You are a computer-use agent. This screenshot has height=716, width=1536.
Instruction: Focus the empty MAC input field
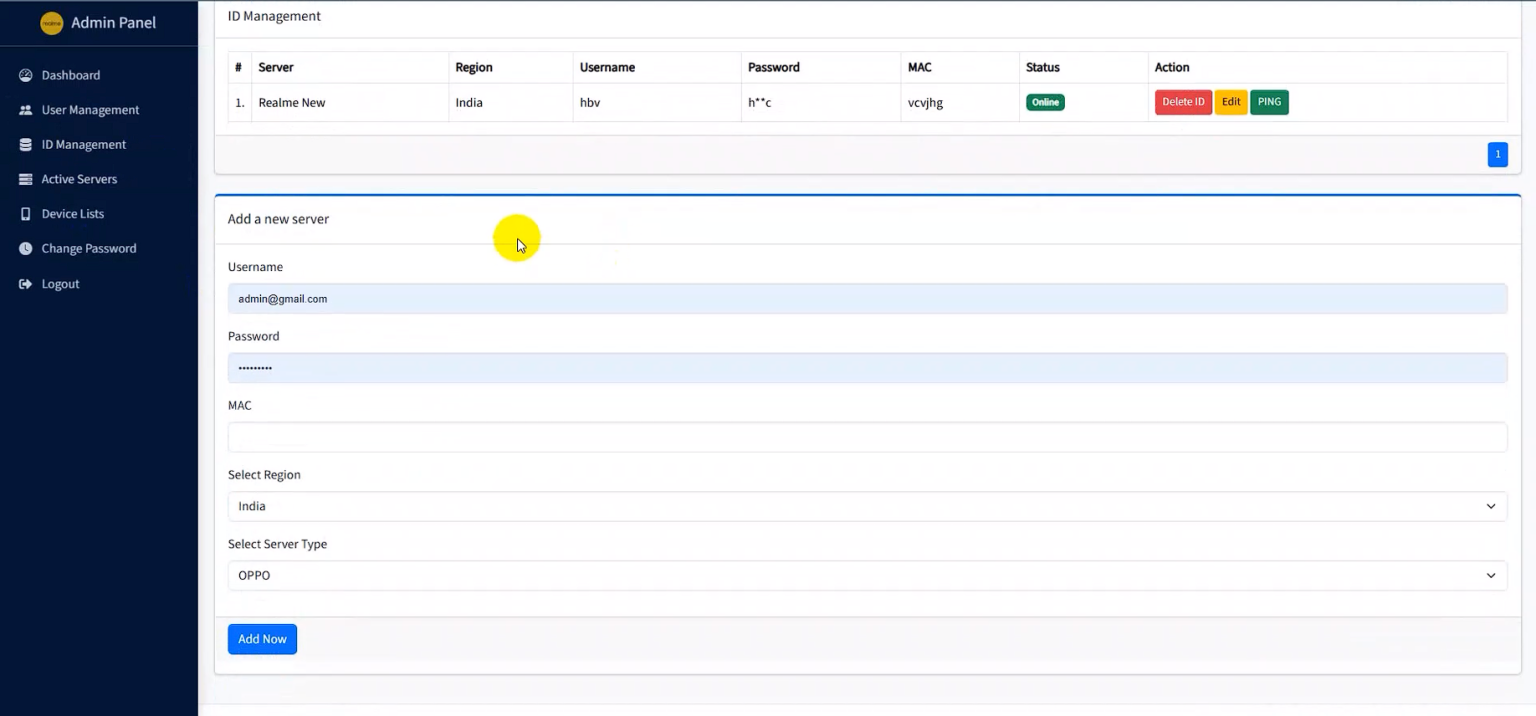(x=867, y=437)
